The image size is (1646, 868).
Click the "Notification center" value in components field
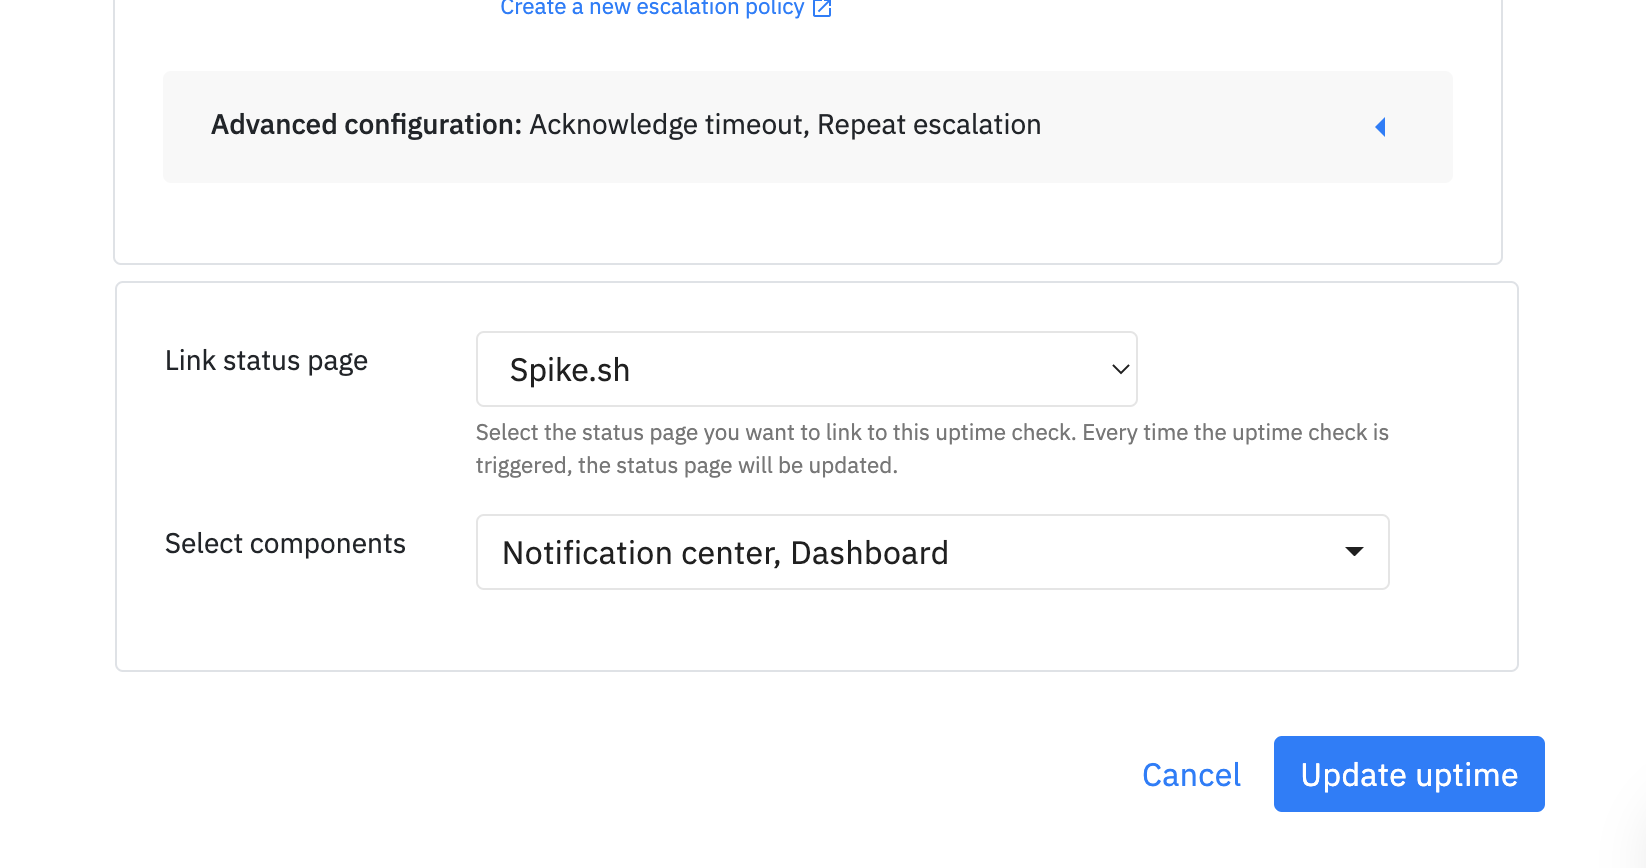pyautogui.click(x=640, y=553)
